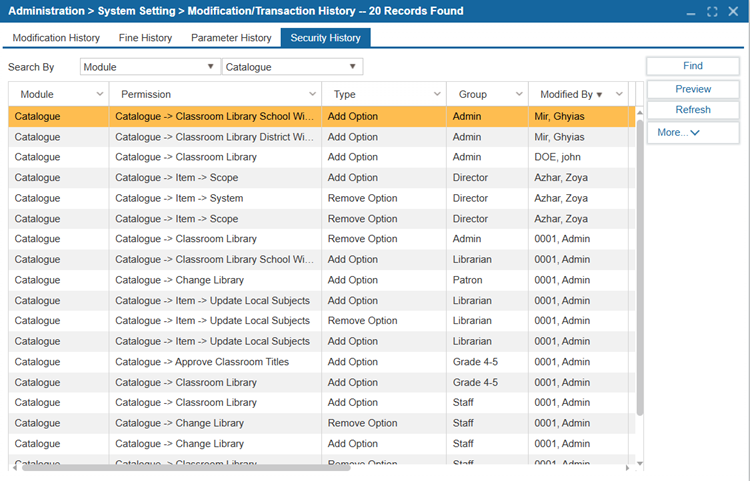The width and height of the screenshot is (750, 481).
Task: Sort by the Permission column header
Action: tap(146, 95)
